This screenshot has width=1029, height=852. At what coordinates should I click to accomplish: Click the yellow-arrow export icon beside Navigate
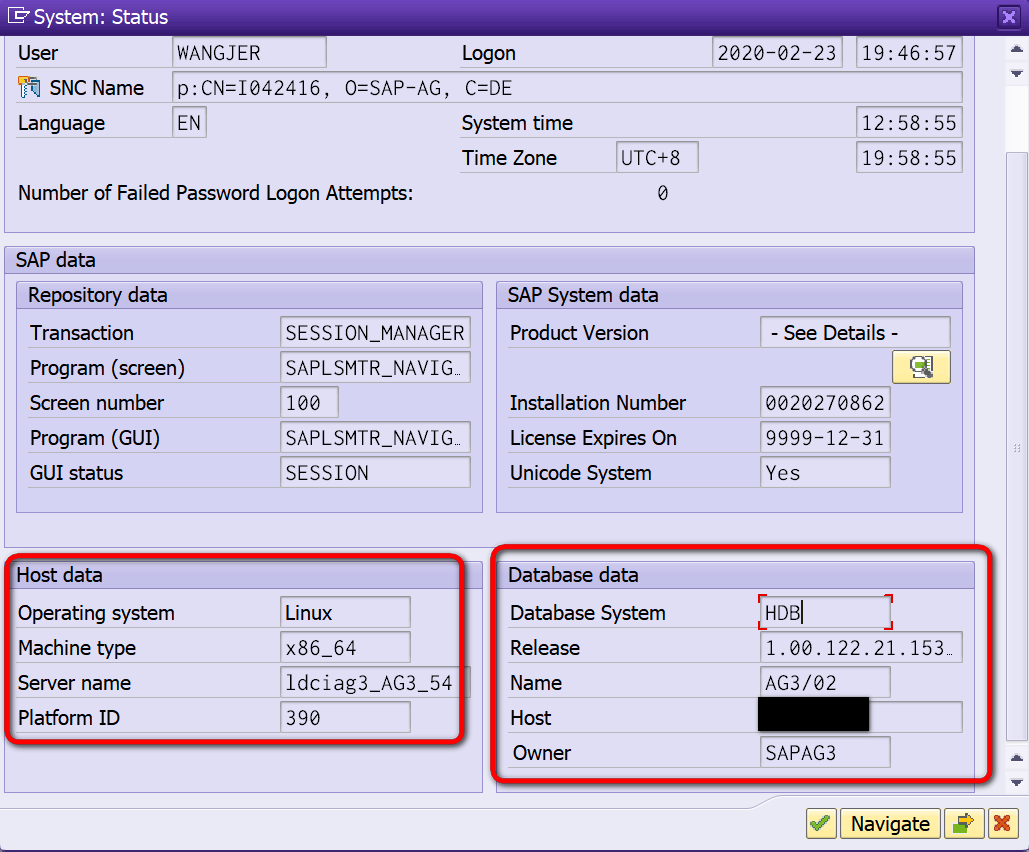963,823
